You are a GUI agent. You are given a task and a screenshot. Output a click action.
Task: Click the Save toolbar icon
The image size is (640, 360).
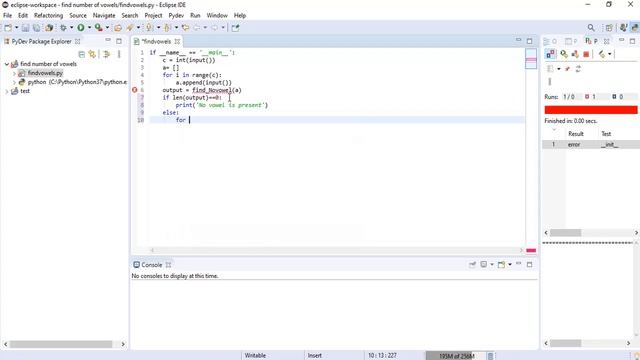click(x=25, y=28)
